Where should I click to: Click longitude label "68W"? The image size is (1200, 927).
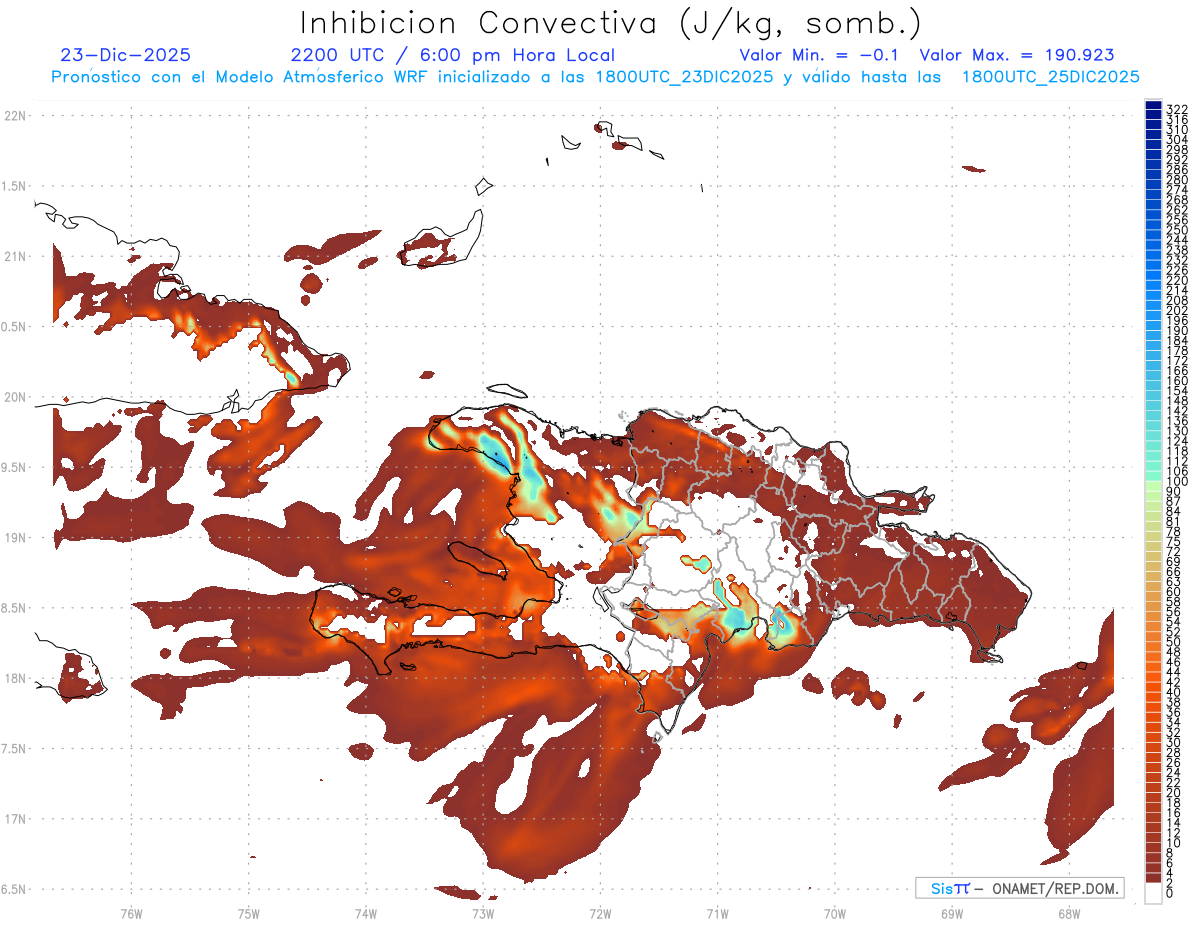point(1068,912)
